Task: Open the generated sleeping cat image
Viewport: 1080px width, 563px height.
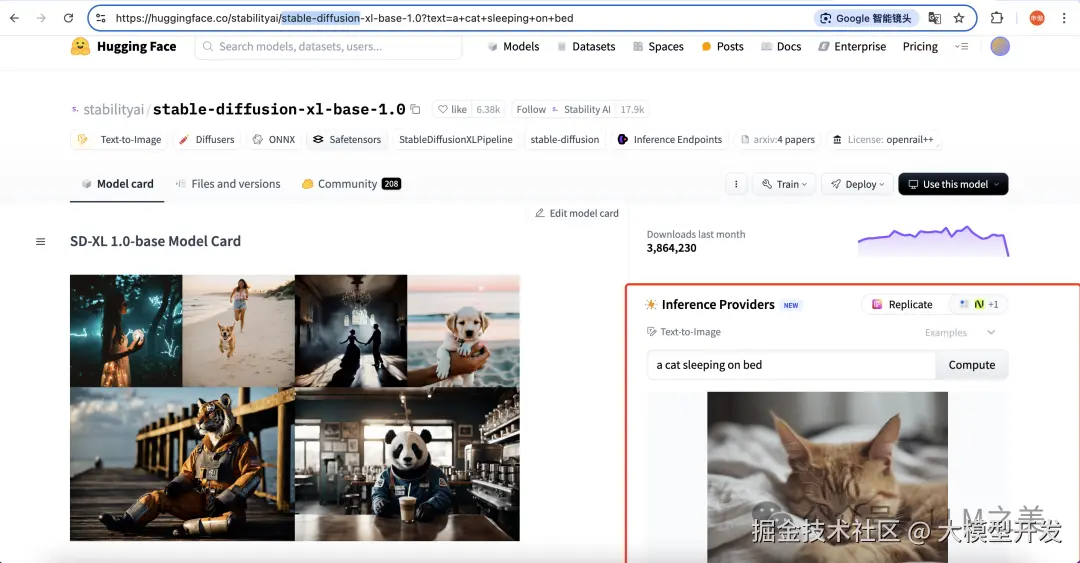Action: click(827, 477)
